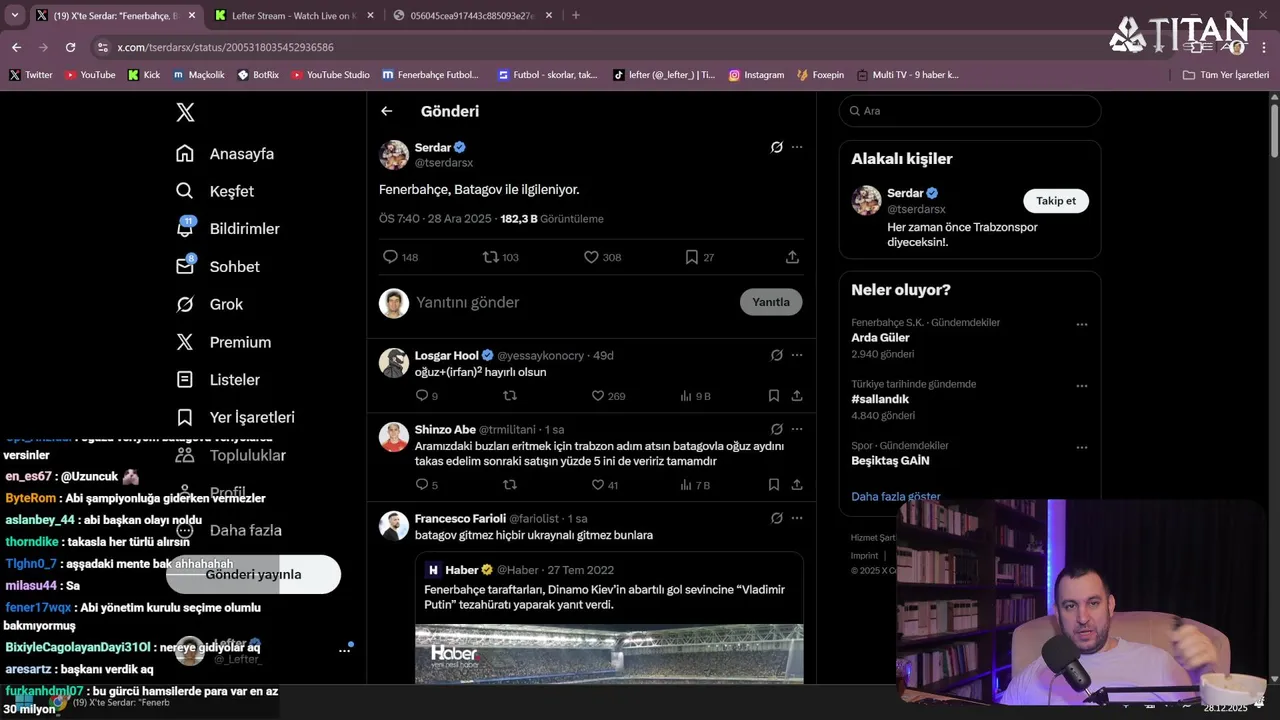
Task: View analytics 7 B on Shinzo Abe reply
Action: pyautogui.click(x=695, y=485)
